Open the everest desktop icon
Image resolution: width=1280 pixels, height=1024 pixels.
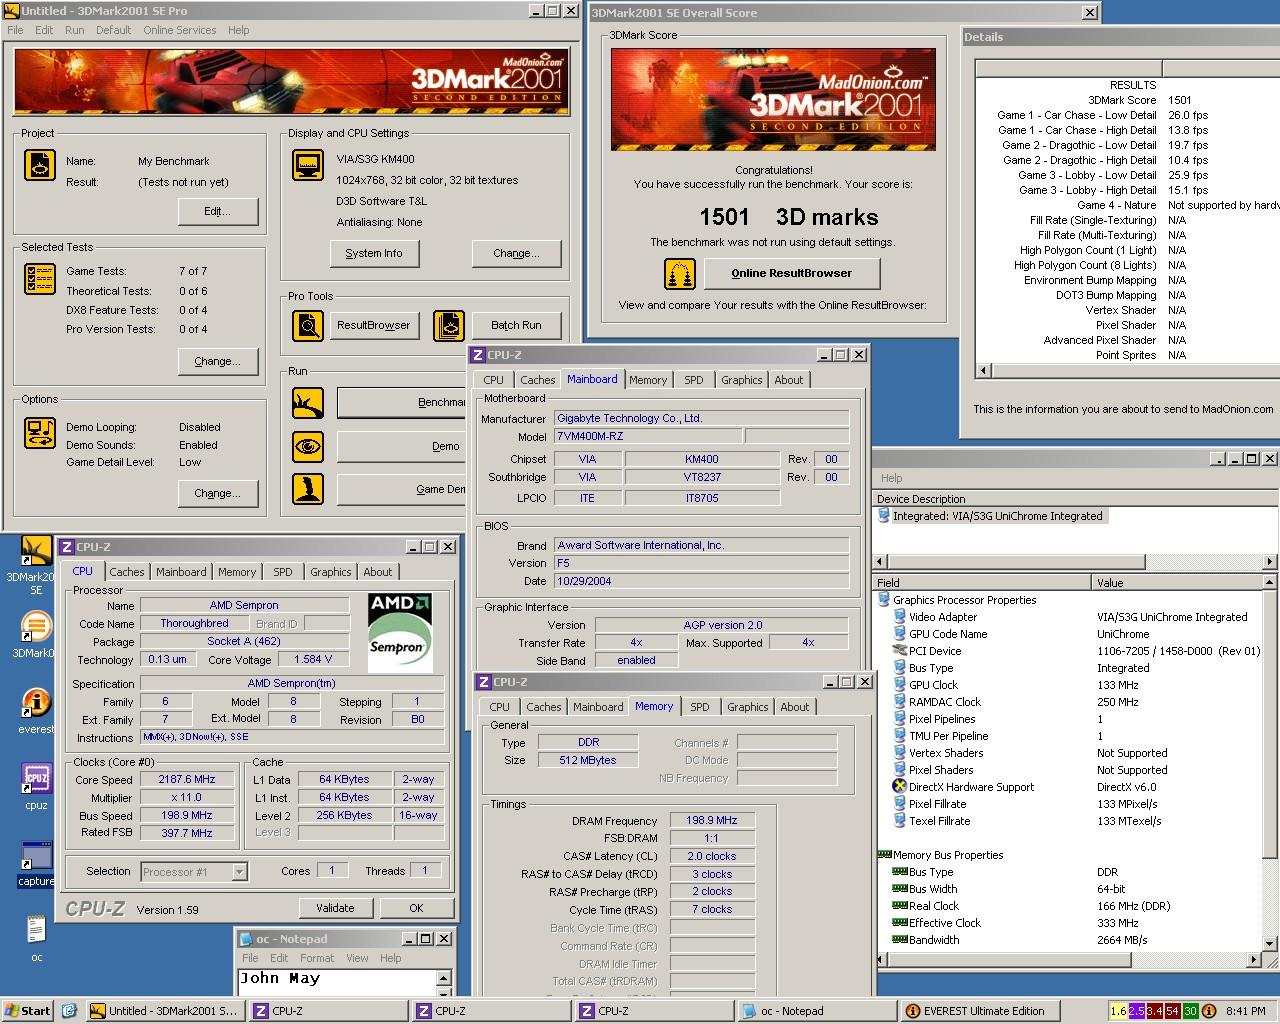pyautogui.click(x=36, y=710)
